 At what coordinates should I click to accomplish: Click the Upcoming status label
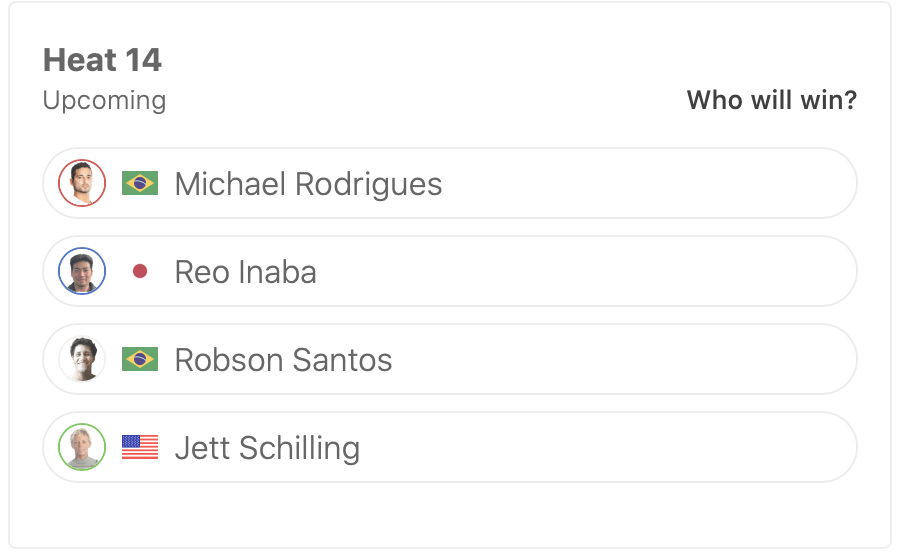pos(104,101)
